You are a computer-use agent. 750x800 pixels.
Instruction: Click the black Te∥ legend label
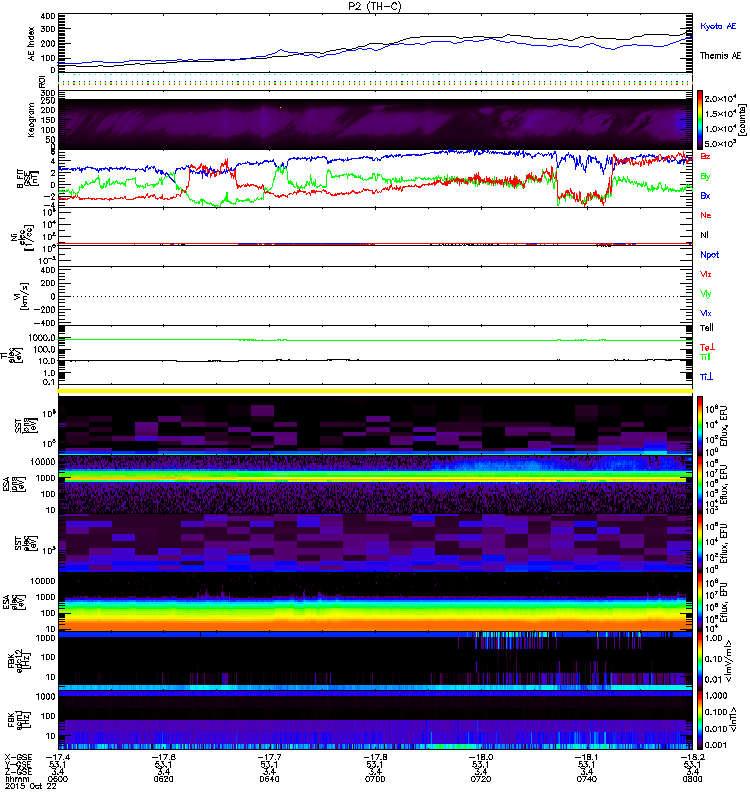click(x=707, y=328)
